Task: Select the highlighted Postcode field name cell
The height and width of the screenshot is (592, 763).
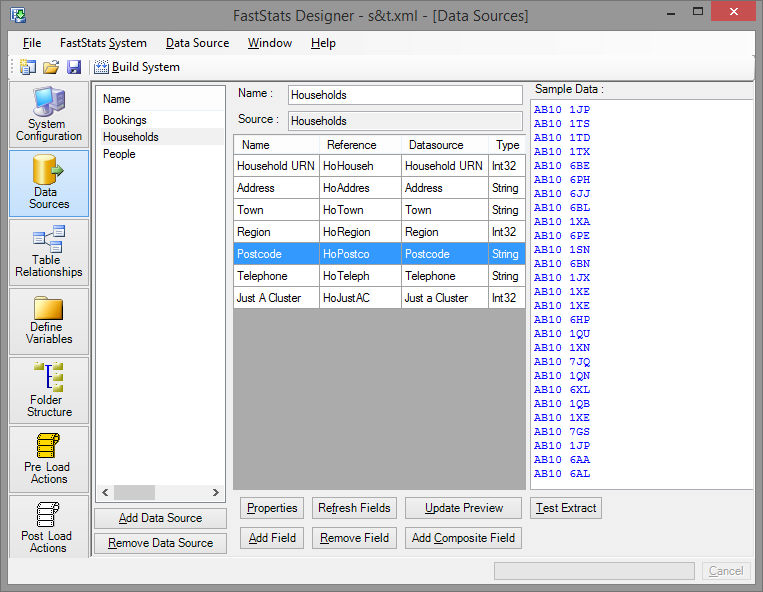Action: (x=276, y=254)
